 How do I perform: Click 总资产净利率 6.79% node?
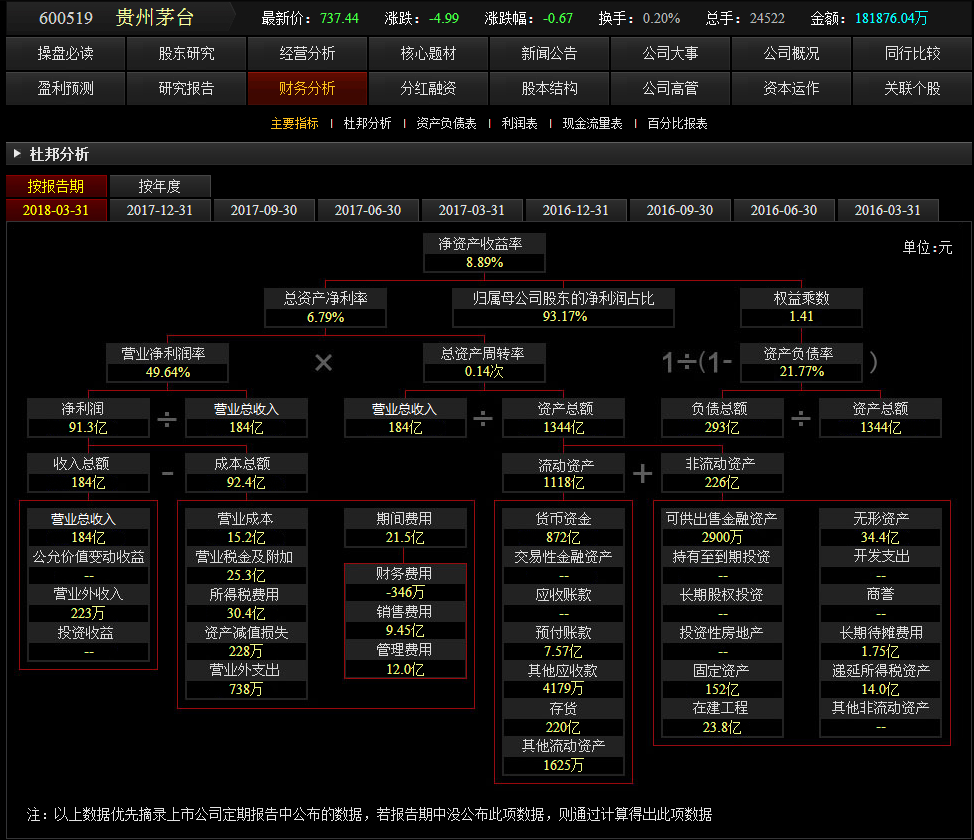325,308
